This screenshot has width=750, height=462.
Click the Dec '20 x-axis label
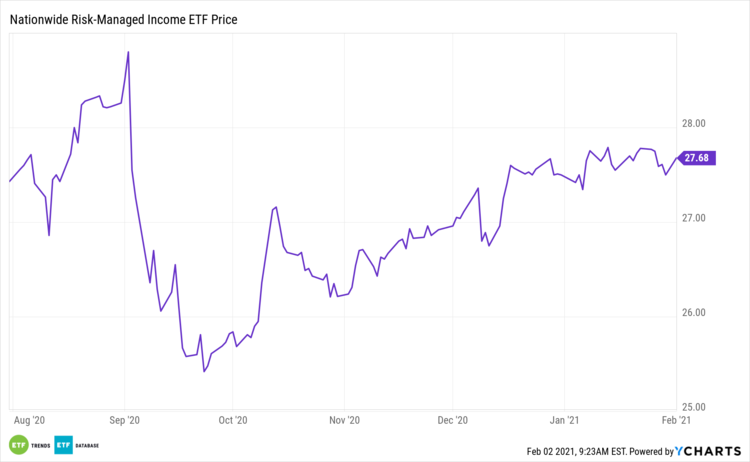pos(453,421)
